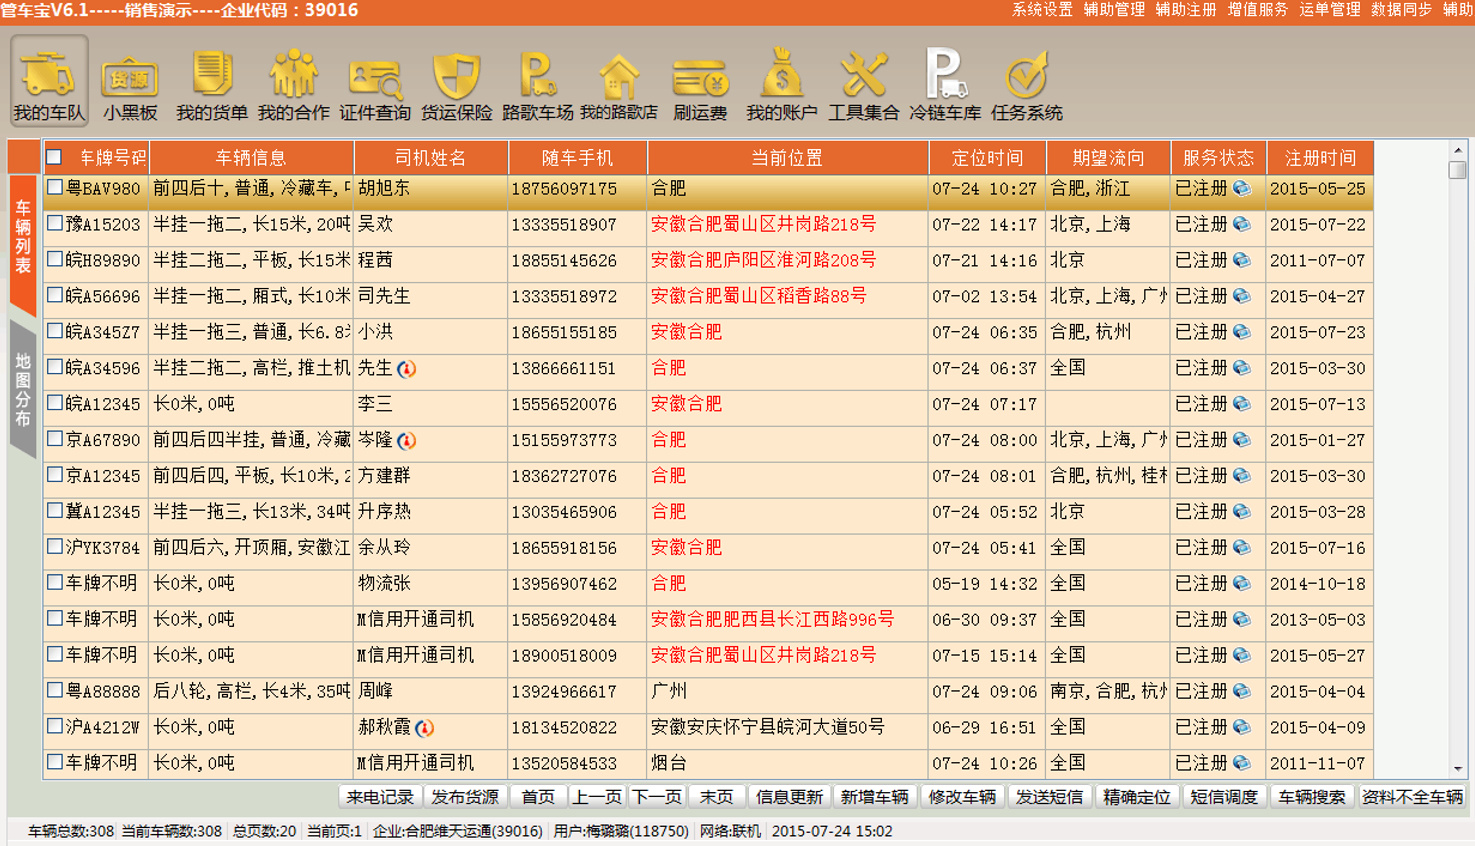Open 系统设置 menu
The width and height of the screenshot is (1475, 846).
click(1042, 10)
